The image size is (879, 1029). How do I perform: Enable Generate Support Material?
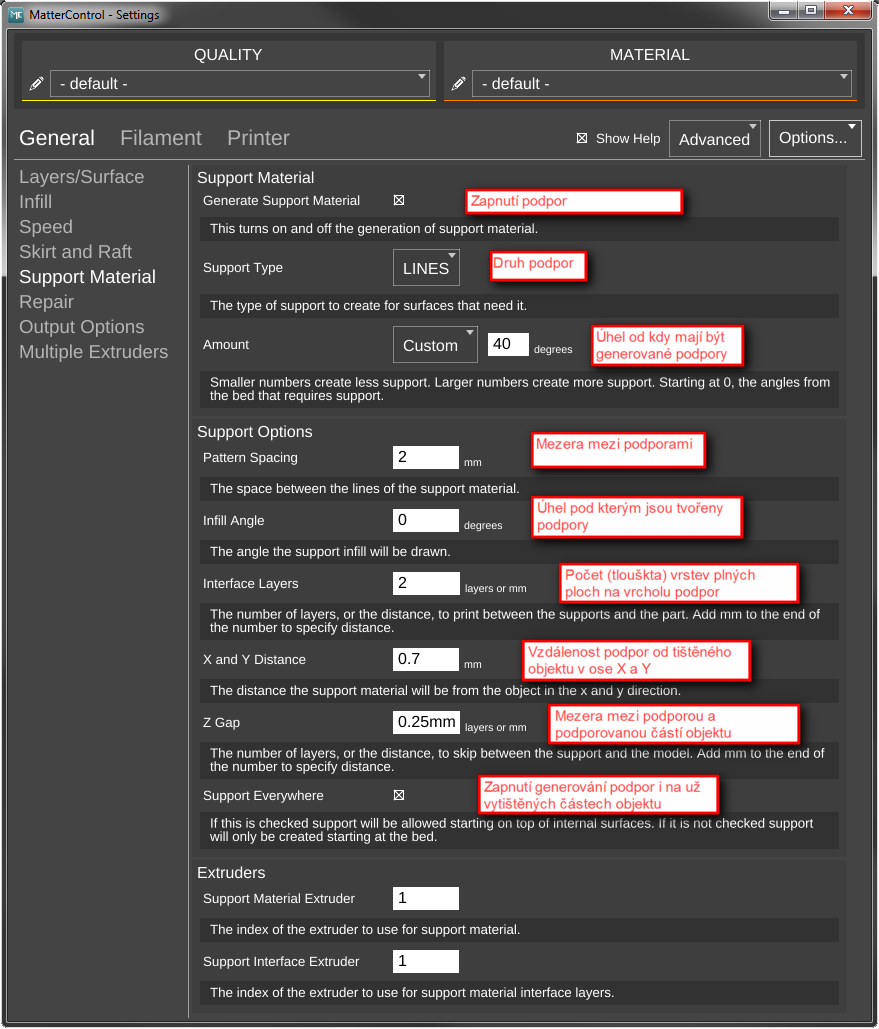(x=398, y=199)
